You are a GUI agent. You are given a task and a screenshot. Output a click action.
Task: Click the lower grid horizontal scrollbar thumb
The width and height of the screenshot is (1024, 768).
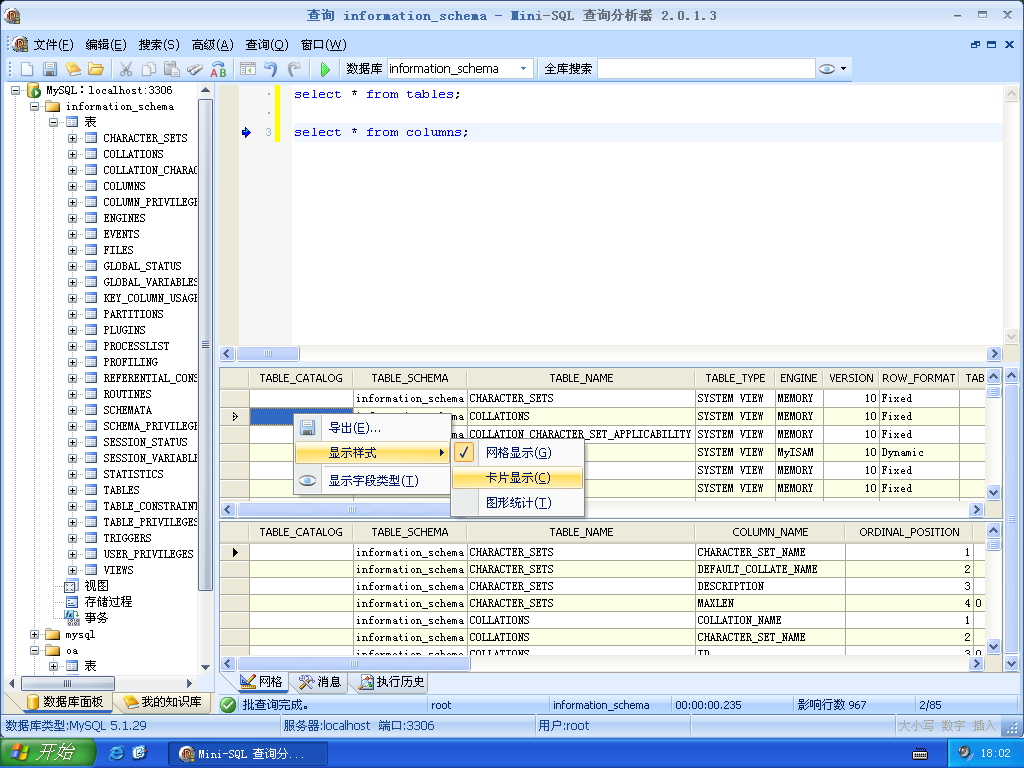click(353, 664)
